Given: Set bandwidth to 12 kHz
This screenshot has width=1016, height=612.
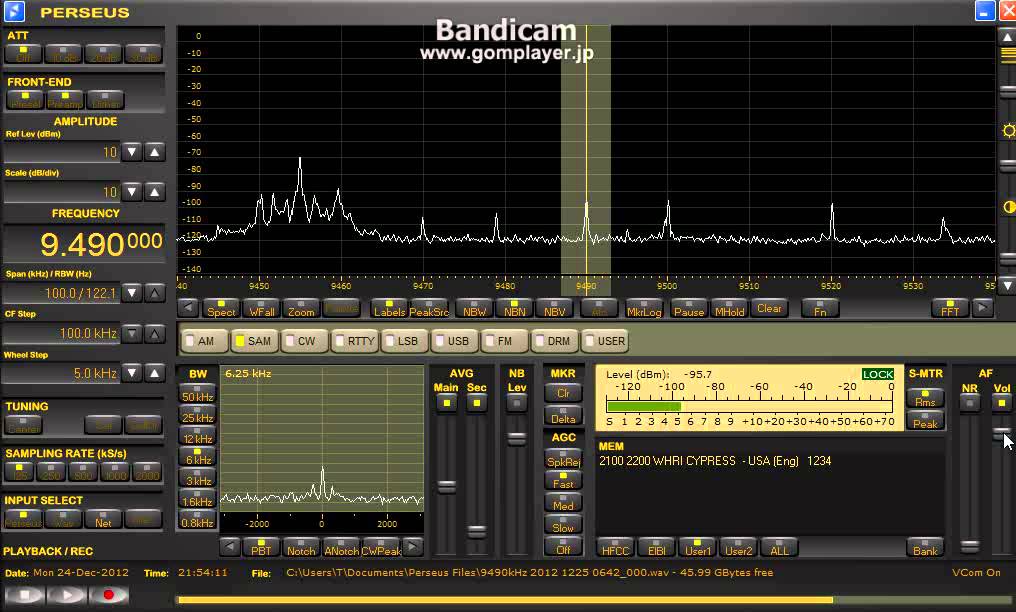Looking at the screenshot, I should (x=198, y=436).
